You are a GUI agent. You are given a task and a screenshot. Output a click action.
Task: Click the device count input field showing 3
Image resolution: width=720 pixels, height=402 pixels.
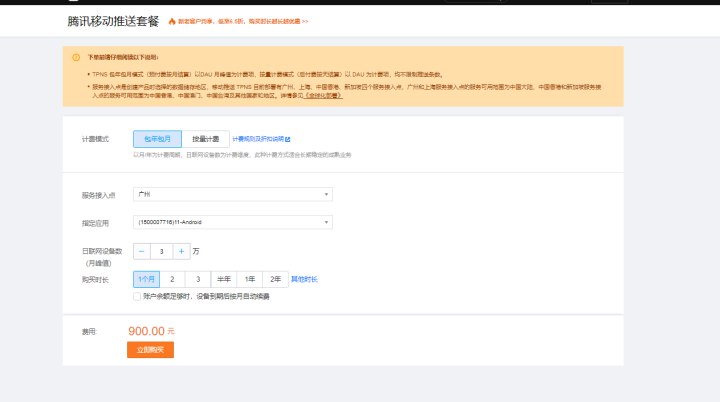pyautogui.click(x=162, y=251)
